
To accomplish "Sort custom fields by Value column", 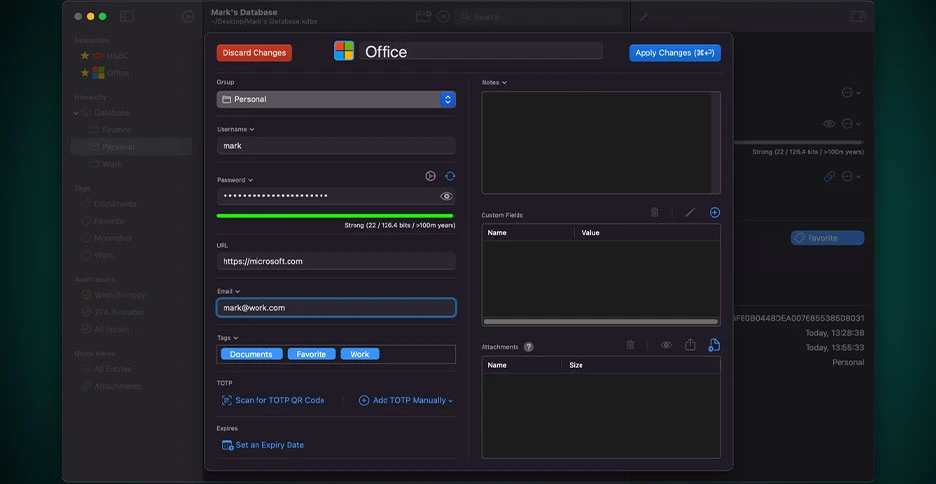I will tap(648, 233).
